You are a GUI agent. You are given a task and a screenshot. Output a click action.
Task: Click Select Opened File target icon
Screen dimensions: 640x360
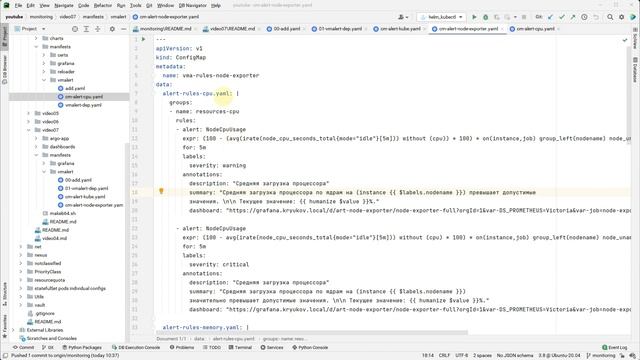pyautogui.click(x=75, y=29)
